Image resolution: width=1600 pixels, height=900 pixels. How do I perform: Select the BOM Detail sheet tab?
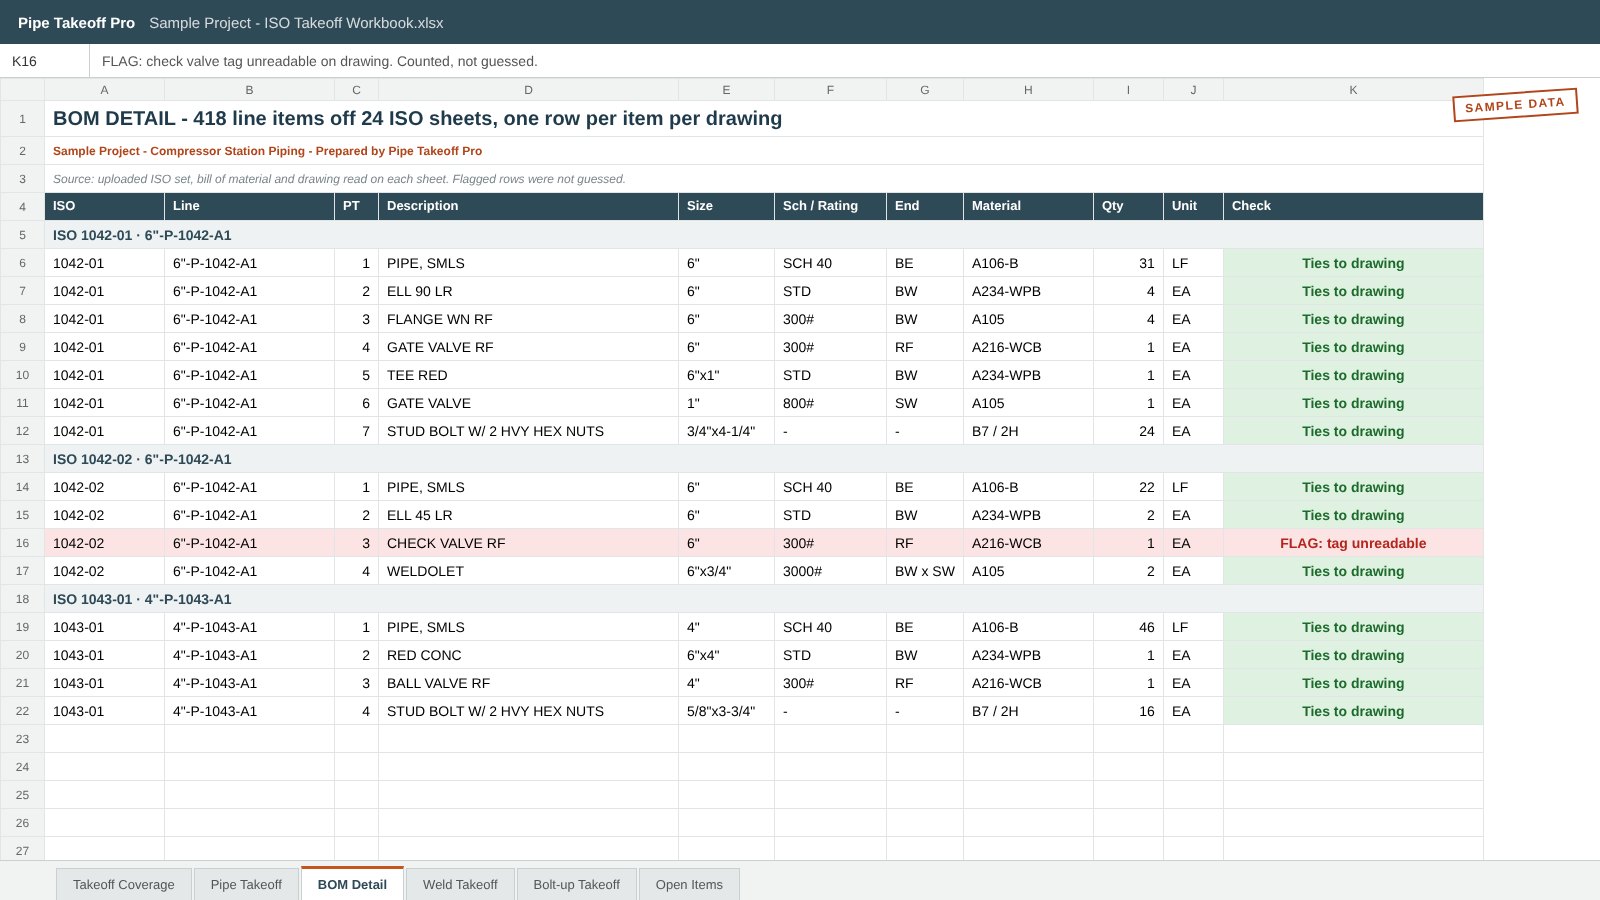pos(352,884)
